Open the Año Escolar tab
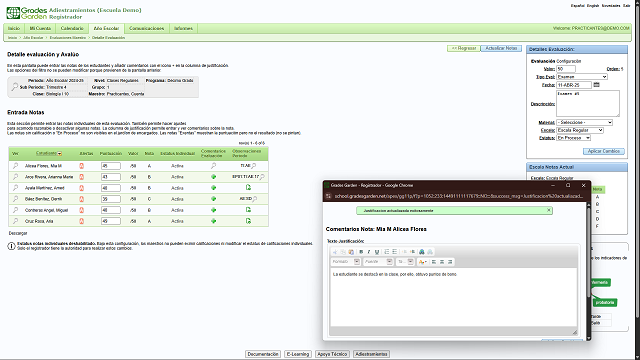This screenshot has height=360, width=640. coord(106,28)
